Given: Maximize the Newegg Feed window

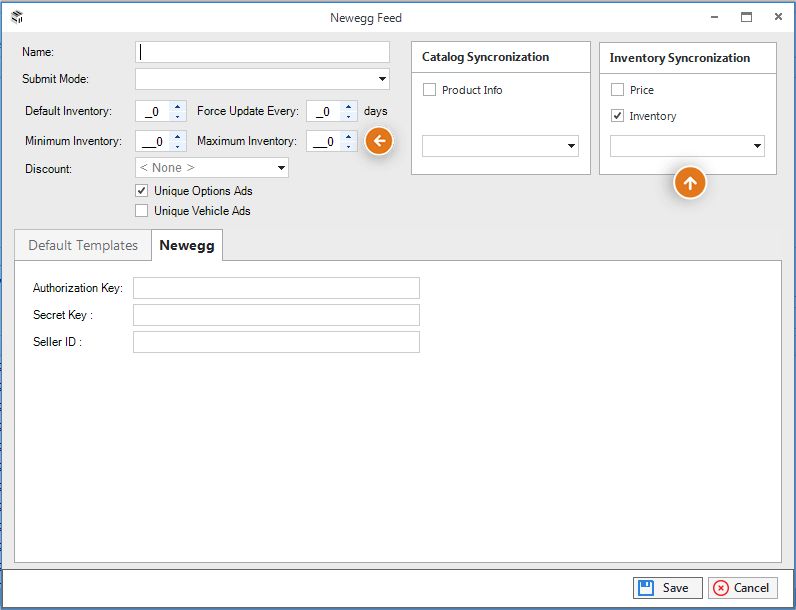Looking at the screenshot, I should click(x=746, y=17).
